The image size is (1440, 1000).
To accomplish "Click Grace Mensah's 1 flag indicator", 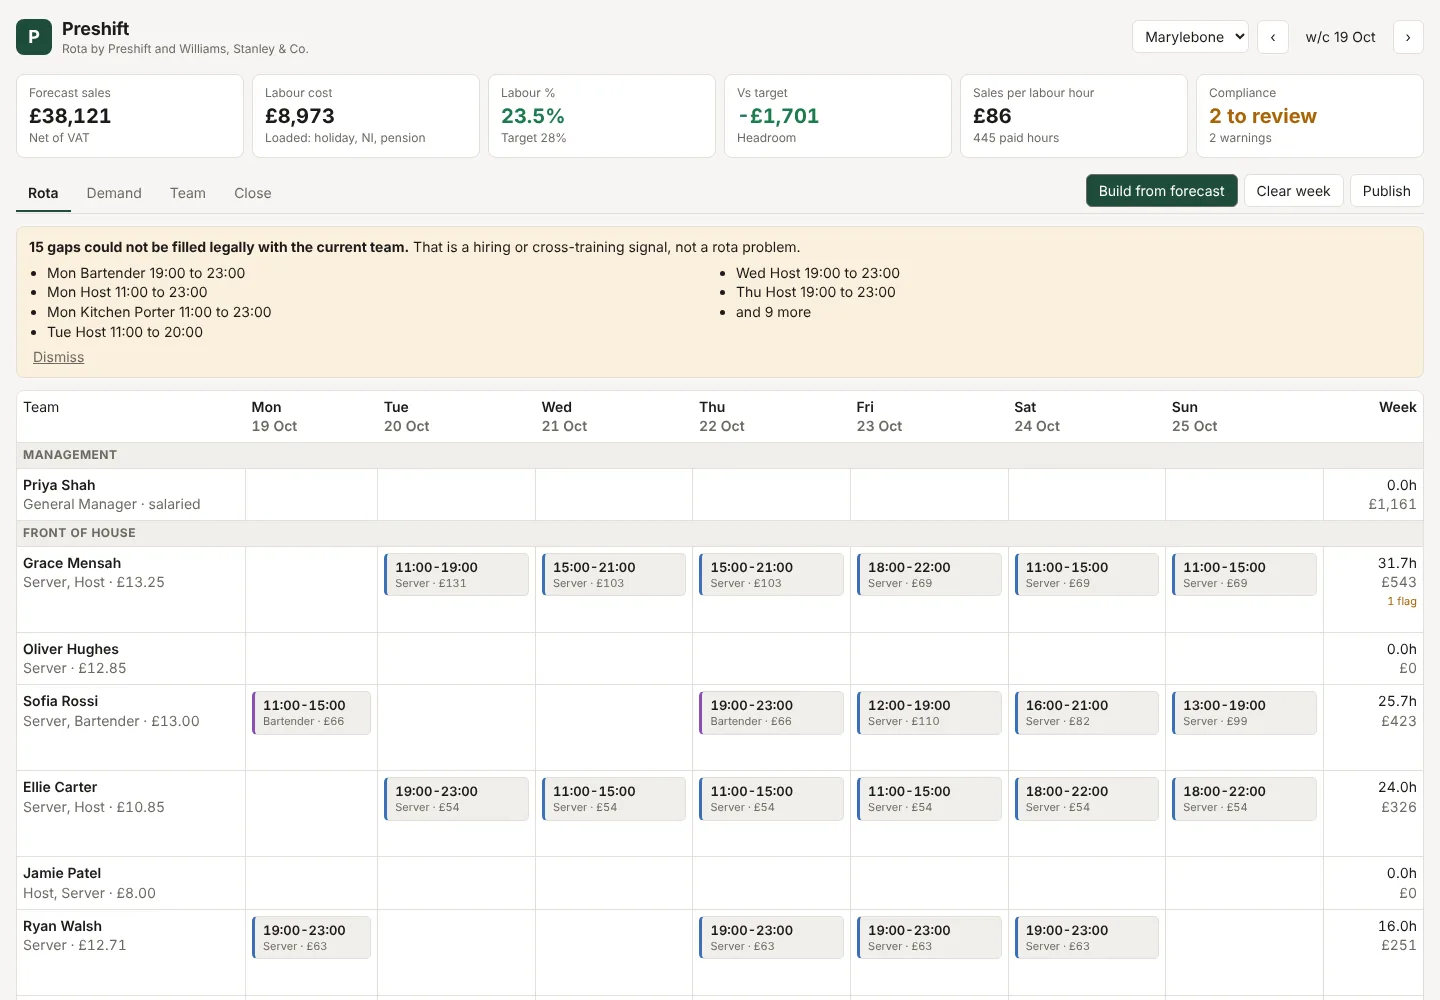I will (x=1402, y=601).
